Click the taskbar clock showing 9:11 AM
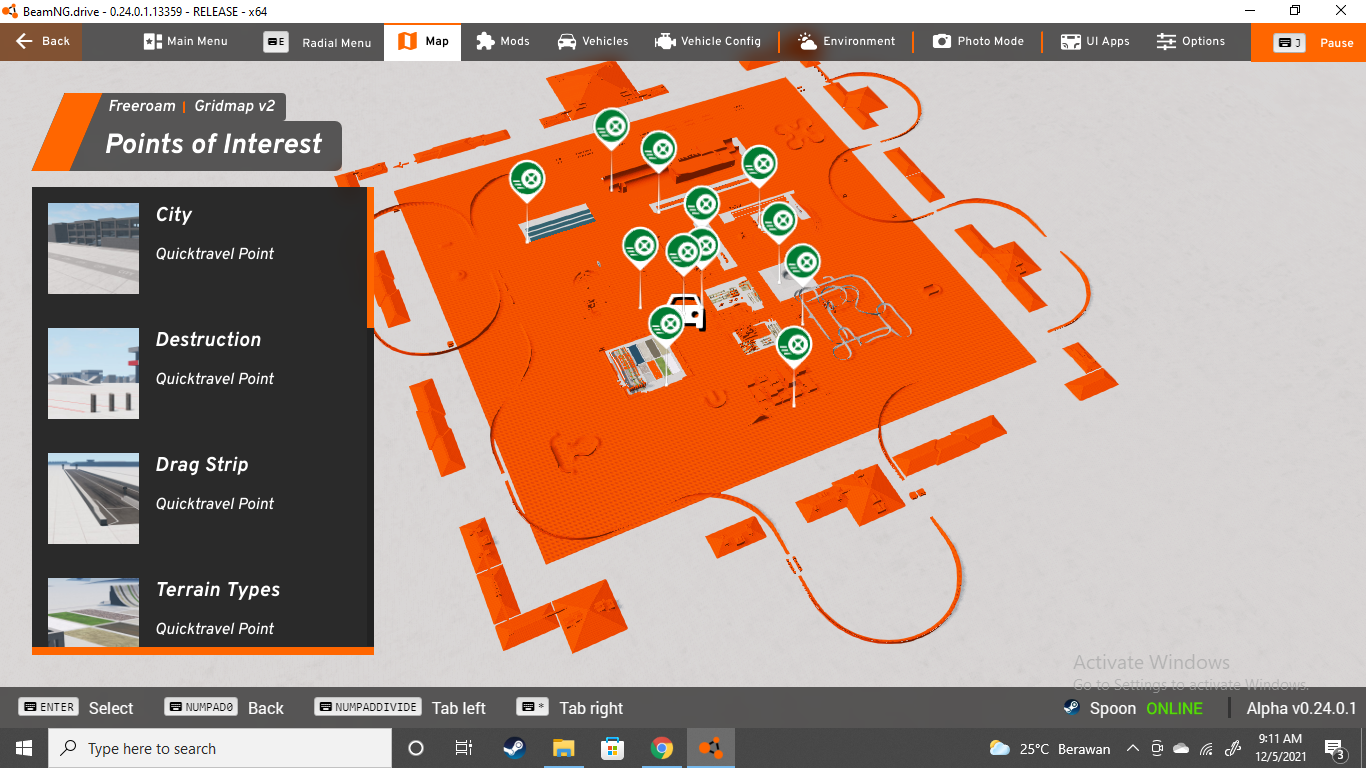 [x=1280, y=748]
